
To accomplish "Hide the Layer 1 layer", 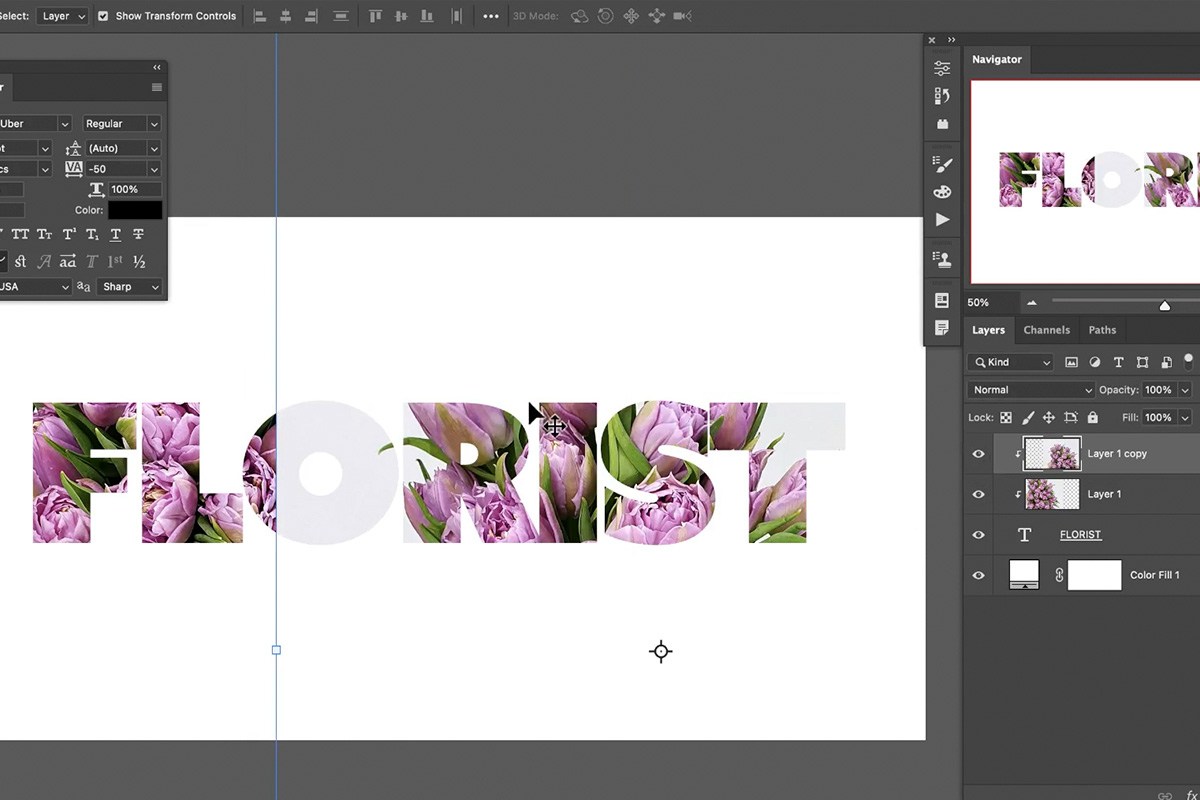I will [x=979, y=494].
